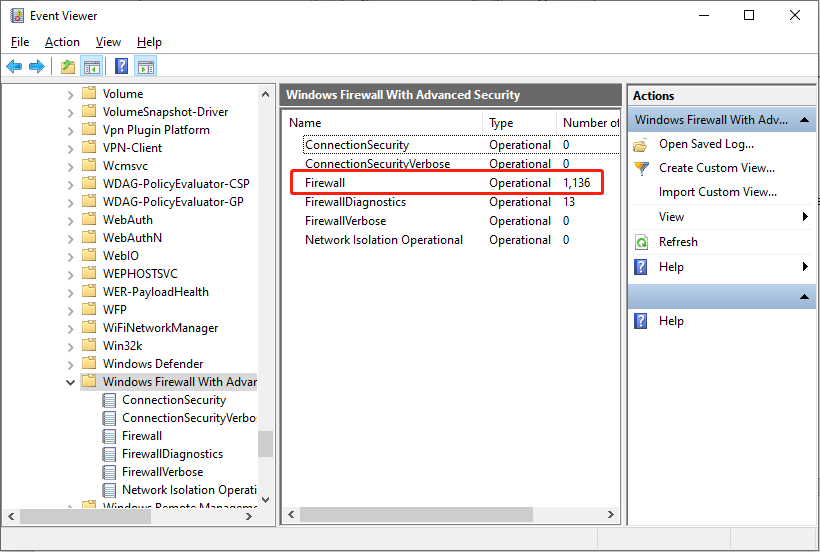Select ConnectionSecurityVerbose row in the list
The image size is (820, 552).
(x=452, y=164)
